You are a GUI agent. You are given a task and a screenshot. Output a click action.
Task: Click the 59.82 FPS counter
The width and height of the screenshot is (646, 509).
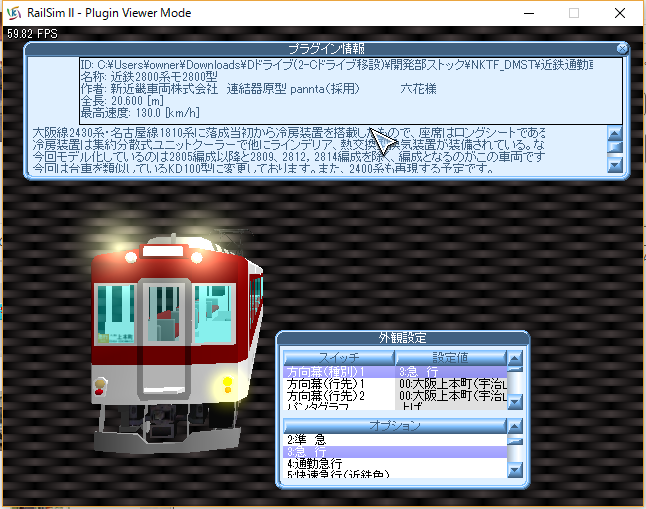pos(32,34)
